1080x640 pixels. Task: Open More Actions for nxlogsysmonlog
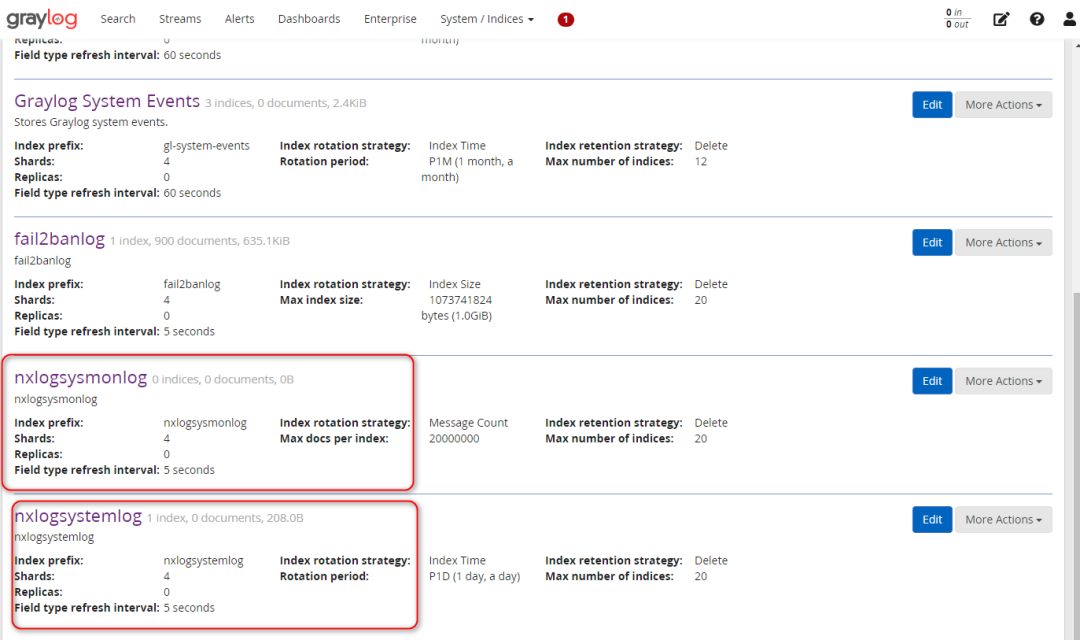click(1003, 381)
